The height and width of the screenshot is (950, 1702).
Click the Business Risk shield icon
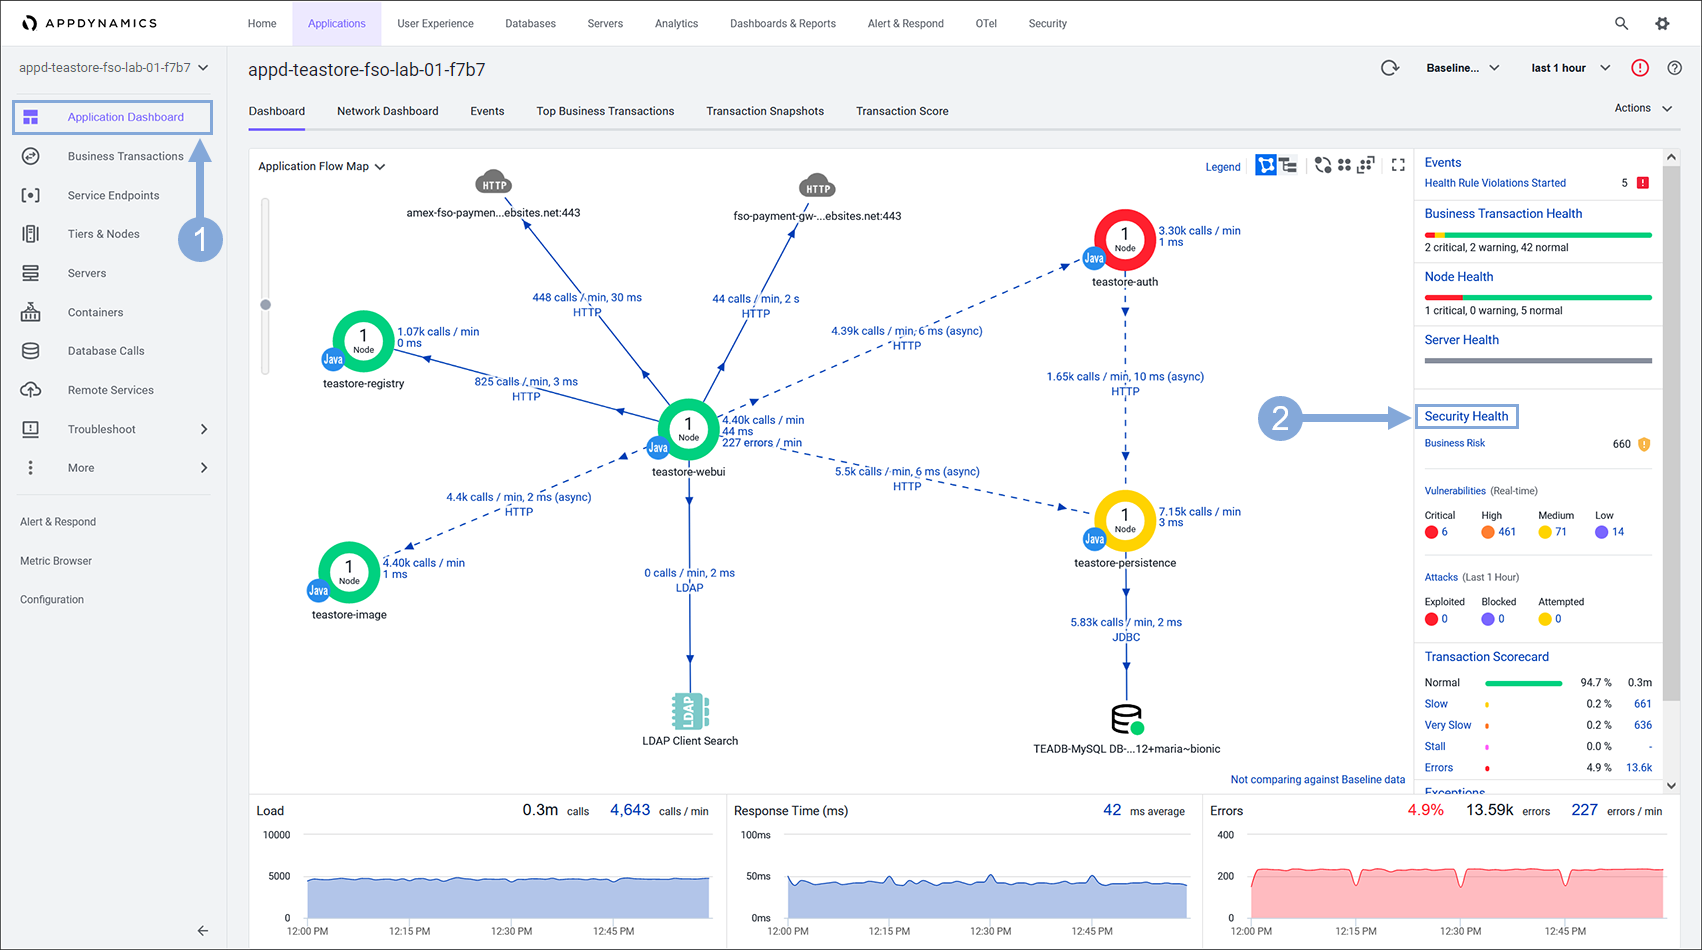[x=1644, y=444]
